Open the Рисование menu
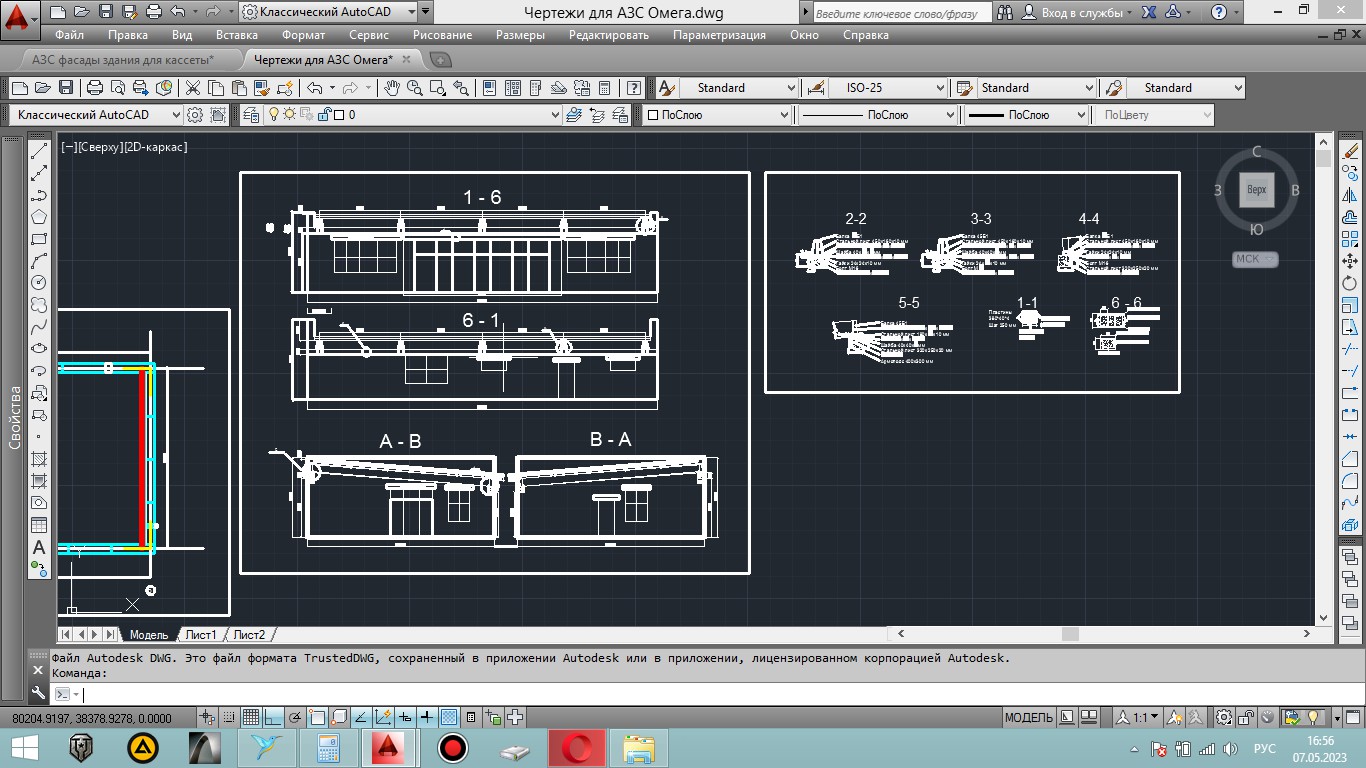The image size is (1366, 768). pyautogui.click(x=442, y=35)
